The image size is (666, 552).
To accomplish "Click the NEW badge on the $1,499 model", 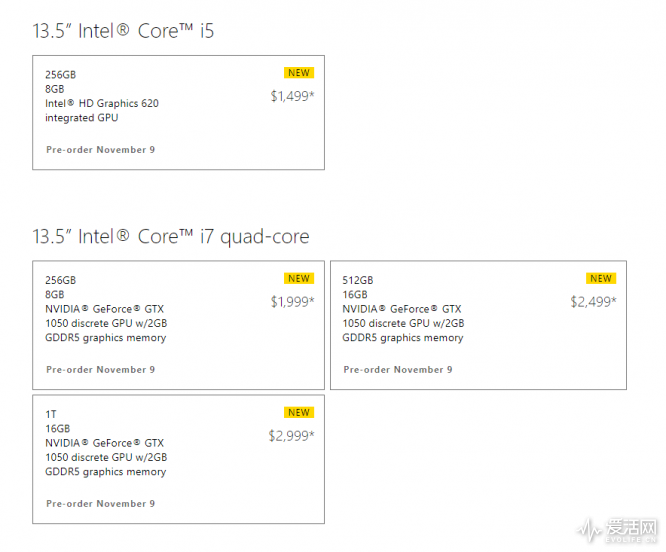I will tap(299, 73).
